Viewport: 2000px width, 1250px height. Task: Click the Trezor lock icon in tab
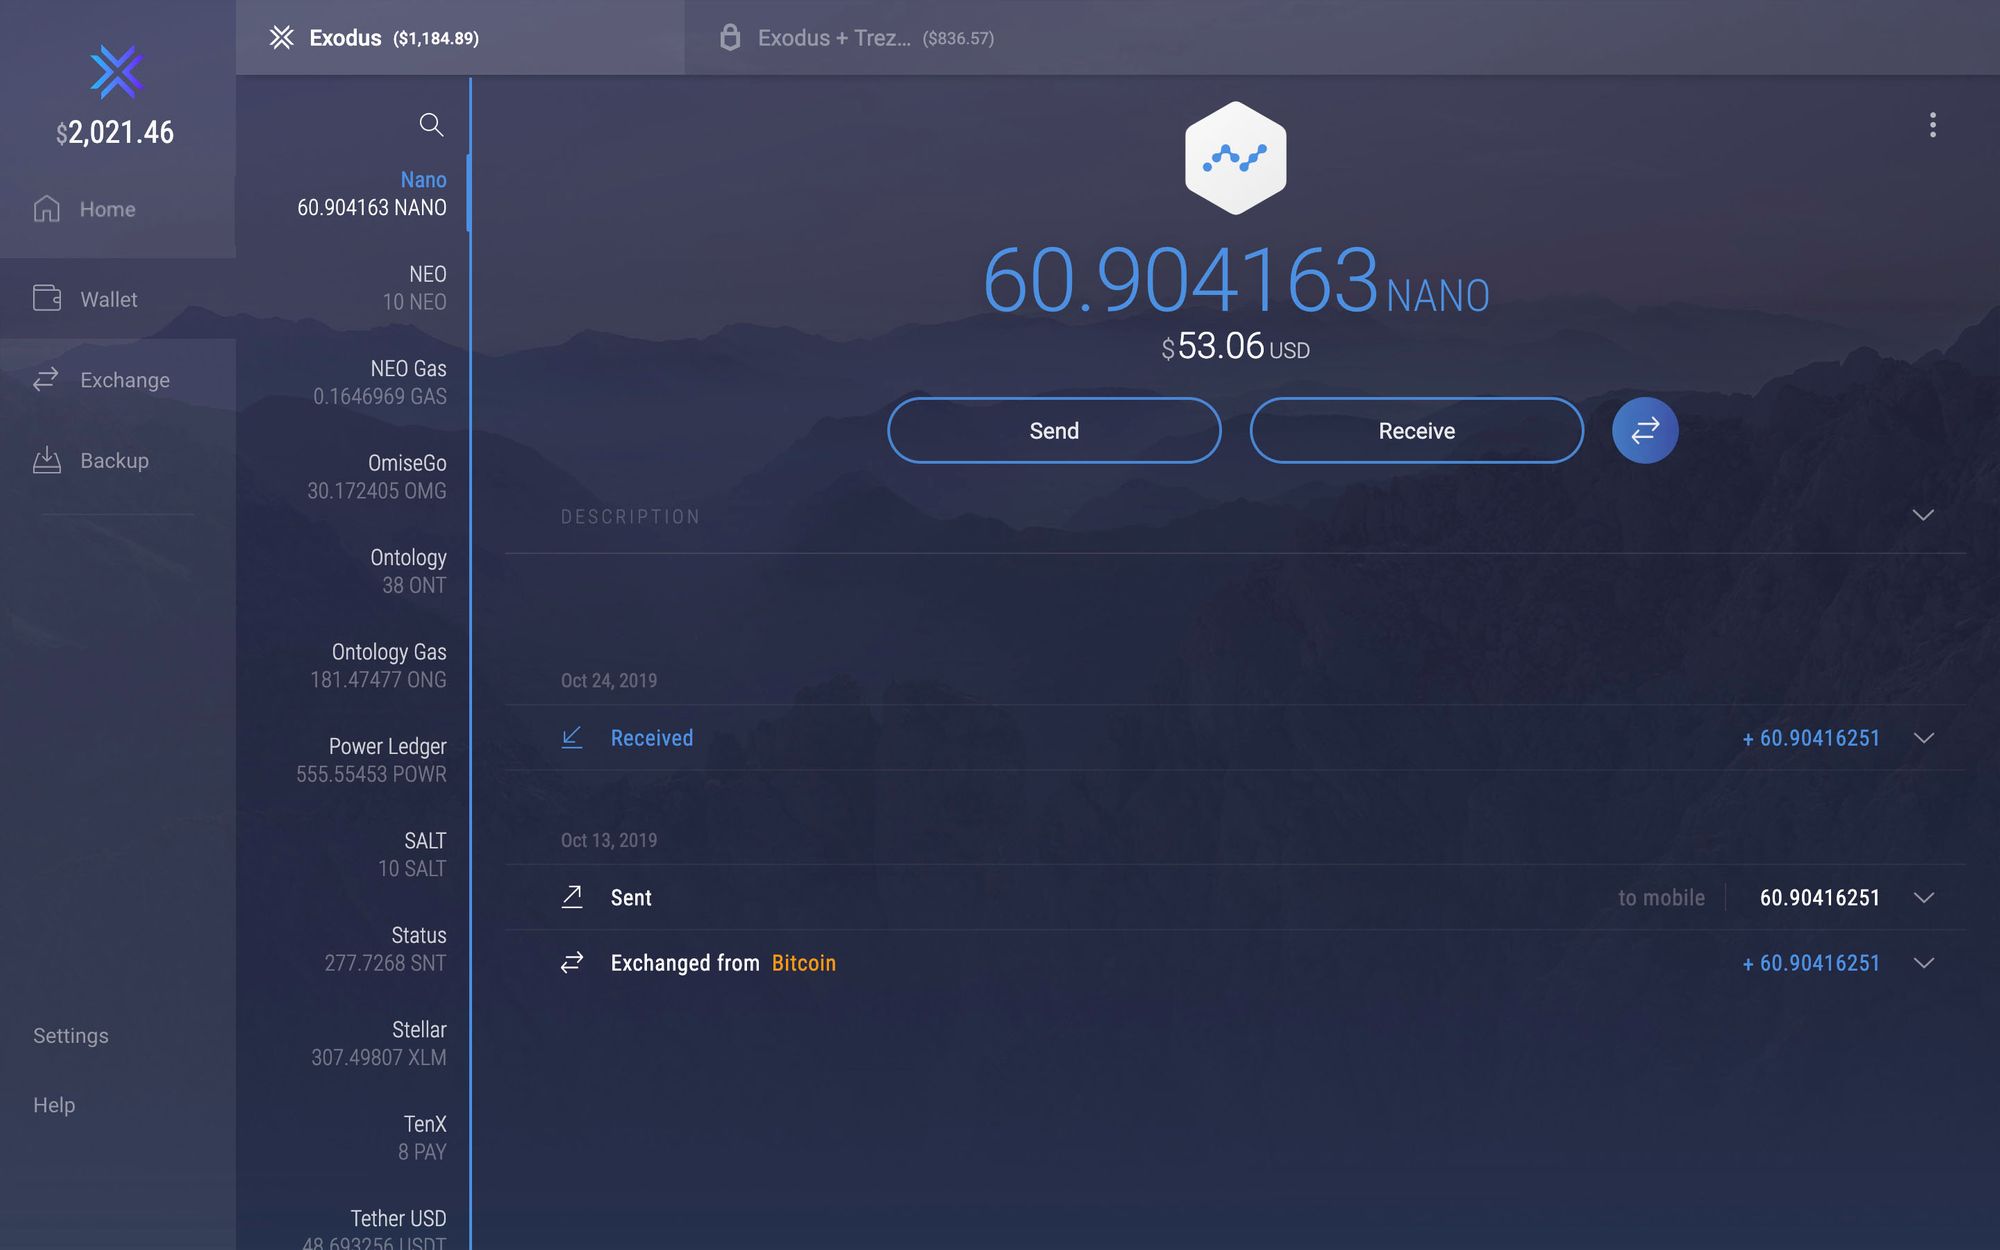(x=730, y=38)
